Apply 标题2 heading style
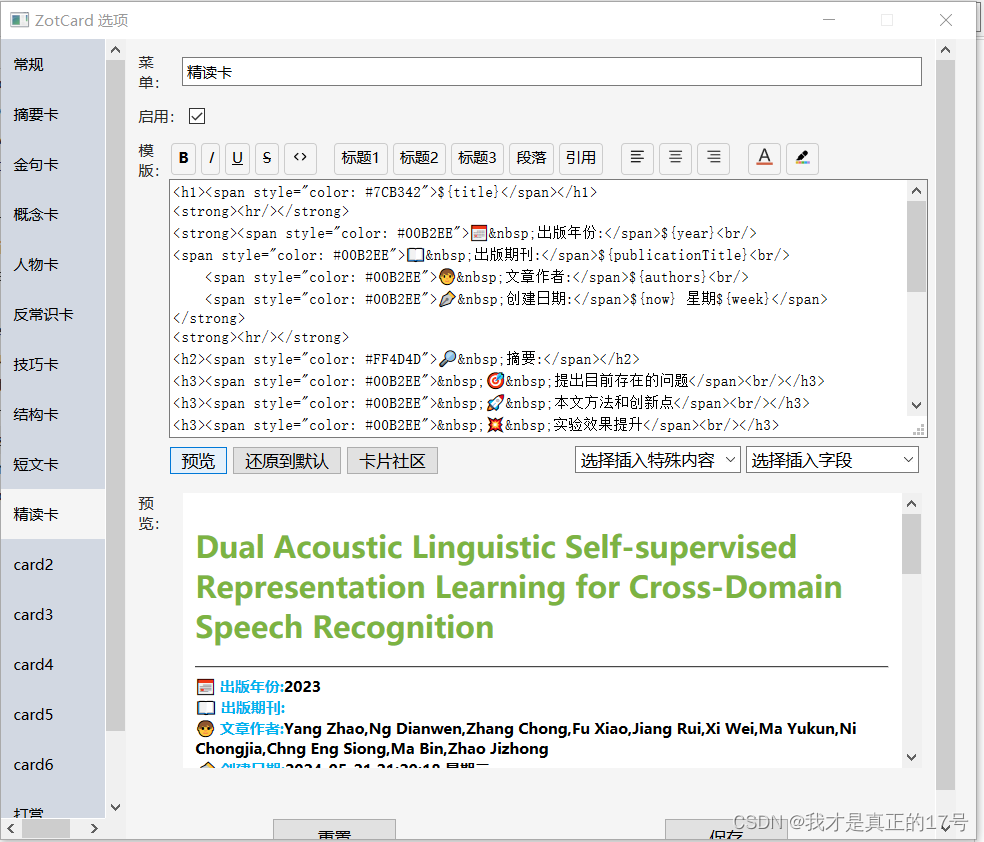 419,158
